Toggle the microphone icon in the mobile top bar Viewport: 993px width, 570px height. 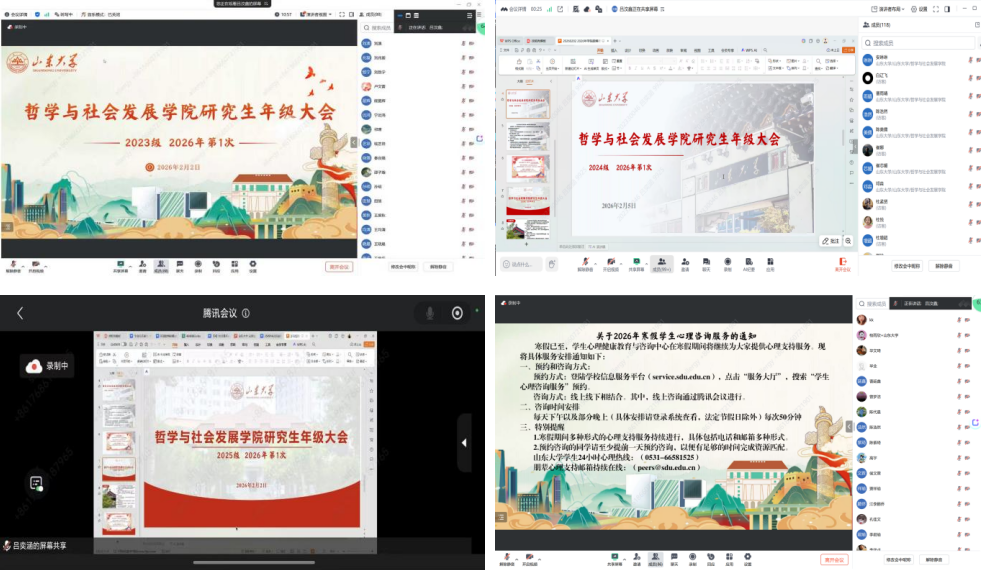point(430,313)
